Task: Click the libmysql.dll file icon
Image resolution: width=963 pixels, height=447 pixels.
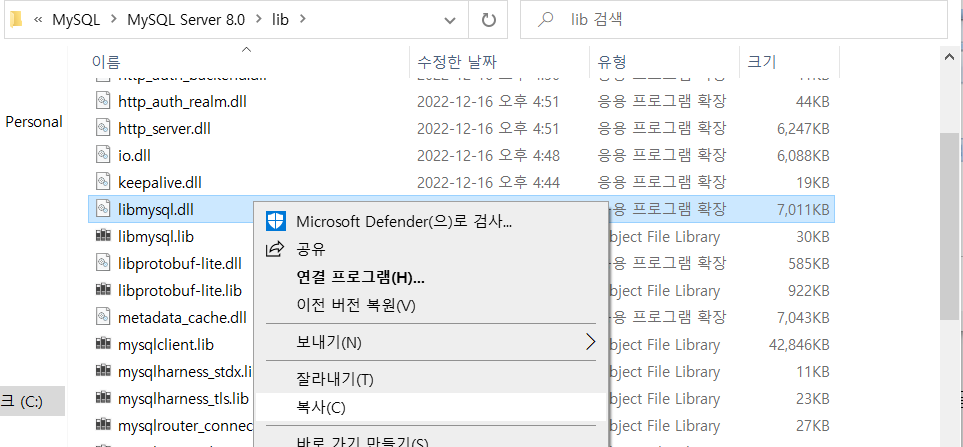Action: pyautogui.click(x=103, y=209)
